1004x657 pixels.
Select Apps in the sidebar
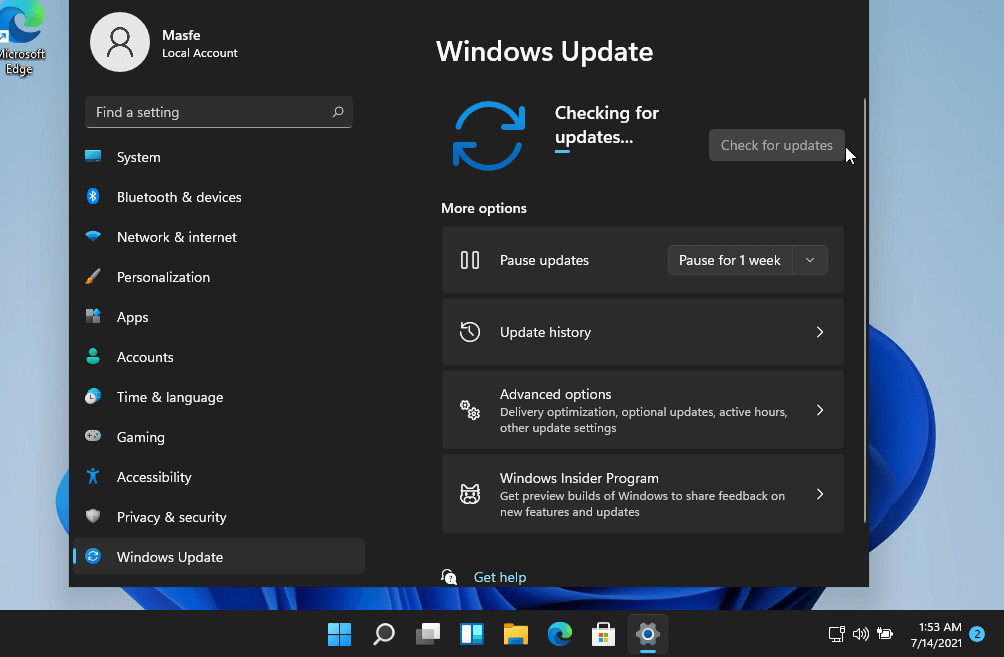[x=218, y=317]
